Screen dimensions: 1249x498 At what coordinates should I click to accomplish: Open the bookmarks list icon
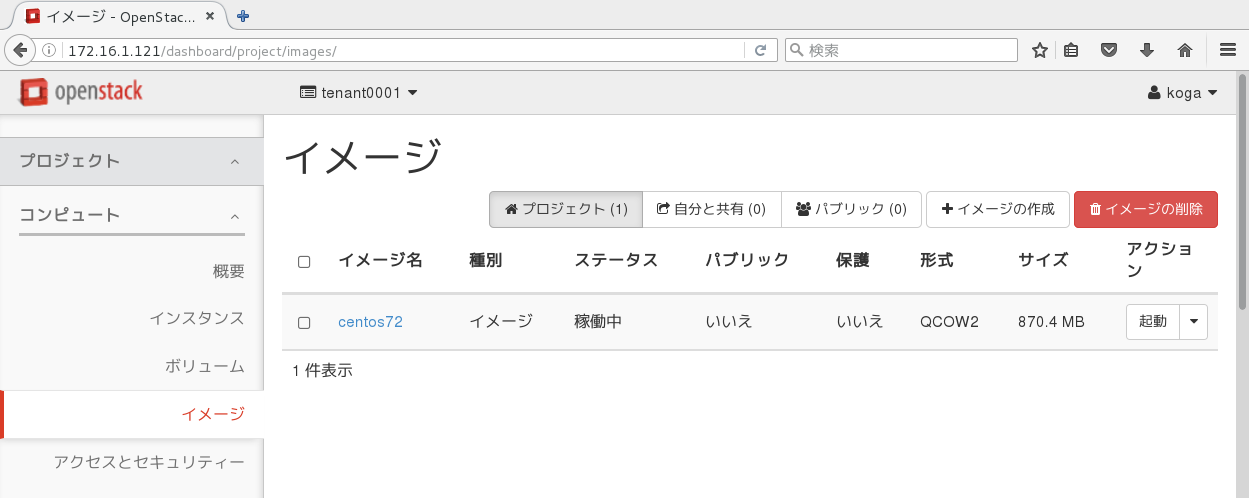point(1071,50)
